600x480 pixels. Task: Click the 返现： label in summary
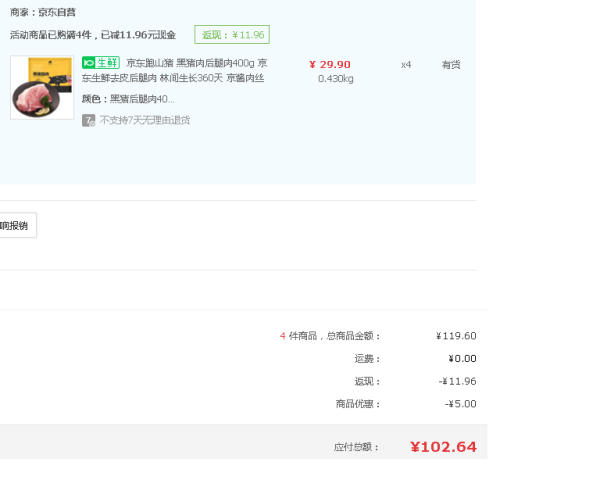tap(367, 381)
